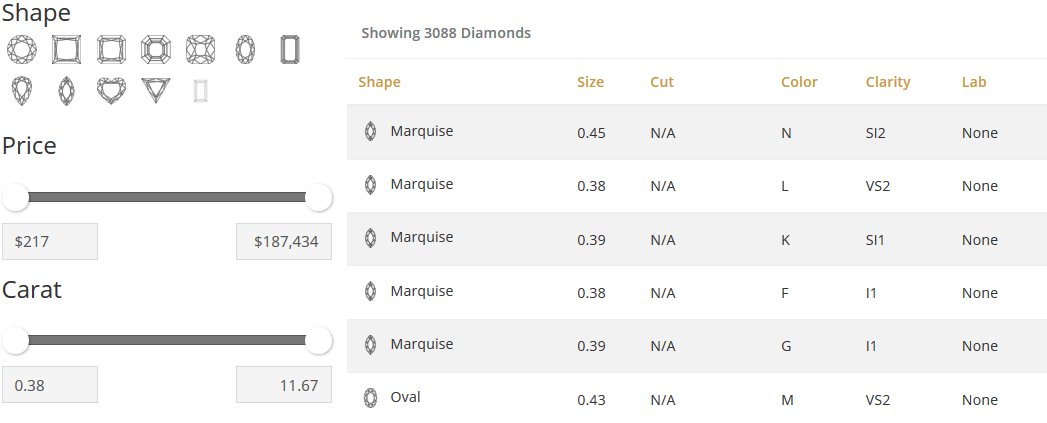The width and height of the screenshot is (1047, 423).
Task: Select the Heart shape filter icon
Action: 112,91
